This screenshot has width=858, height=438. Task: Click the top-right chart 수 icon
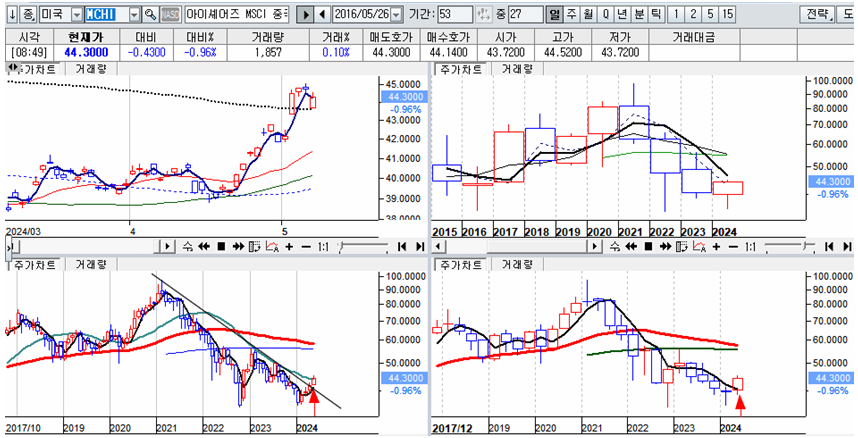click(614, 246)
